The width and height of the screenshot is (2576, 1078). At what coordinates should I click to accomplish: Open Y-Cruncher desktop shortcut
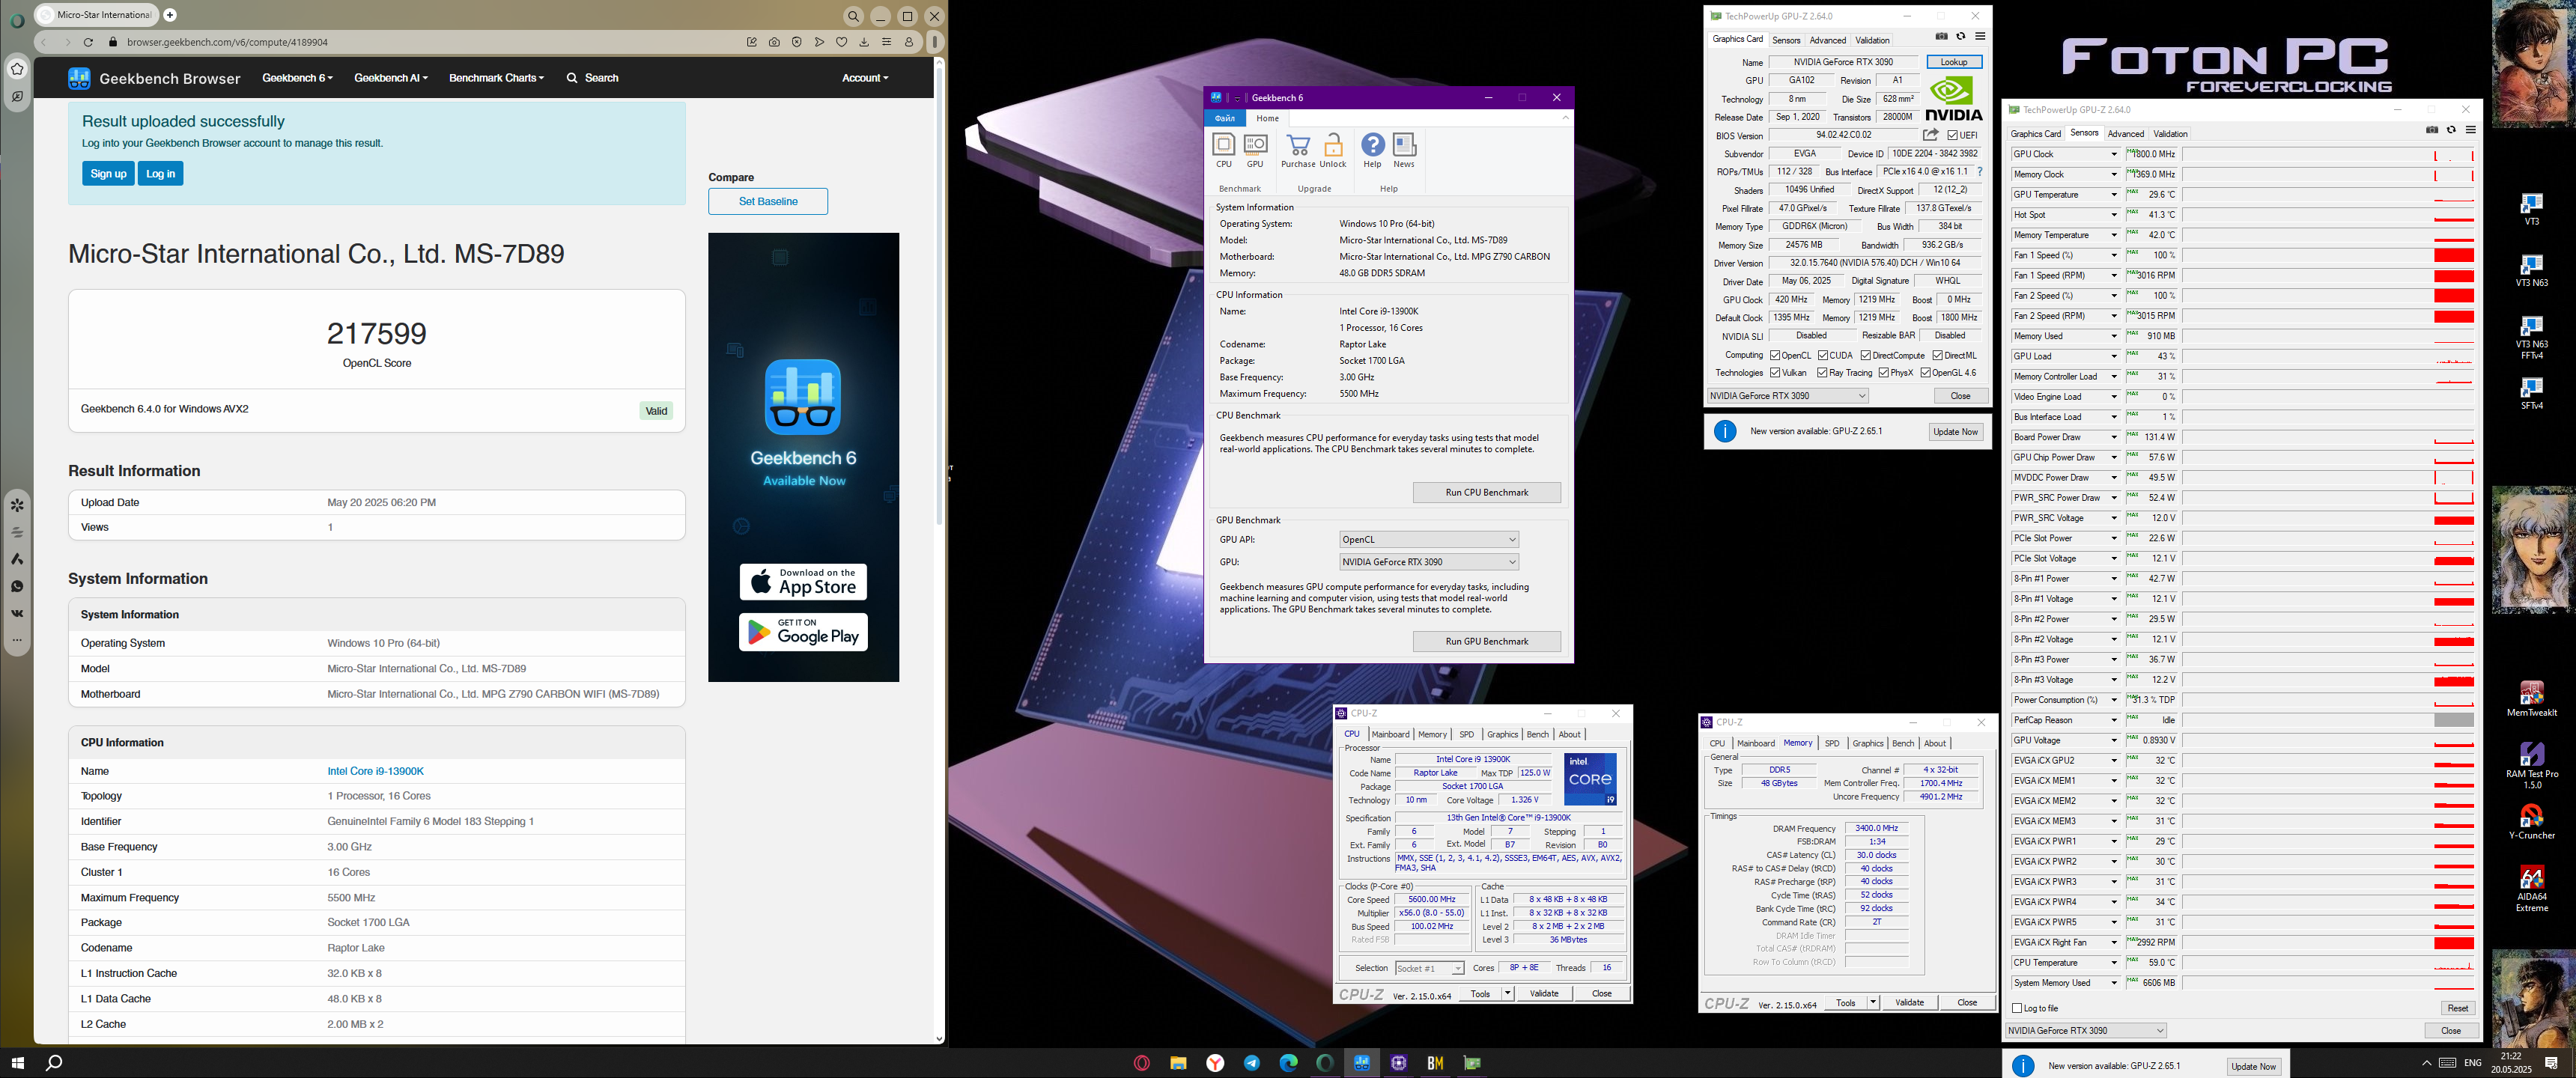(2531, 822)
